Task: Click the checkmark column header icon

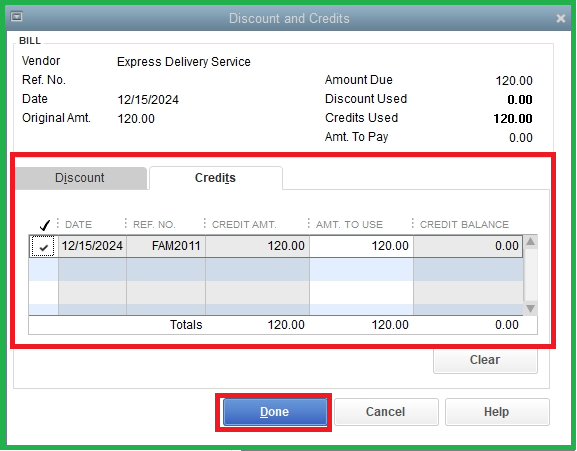Action: (x=45, y=224)
